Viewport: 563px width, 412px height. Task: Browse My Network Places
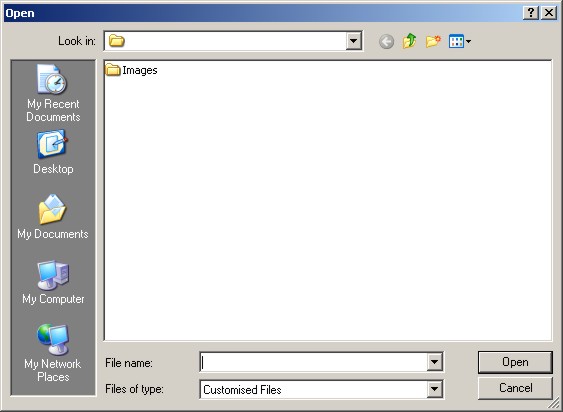point(53,353)
